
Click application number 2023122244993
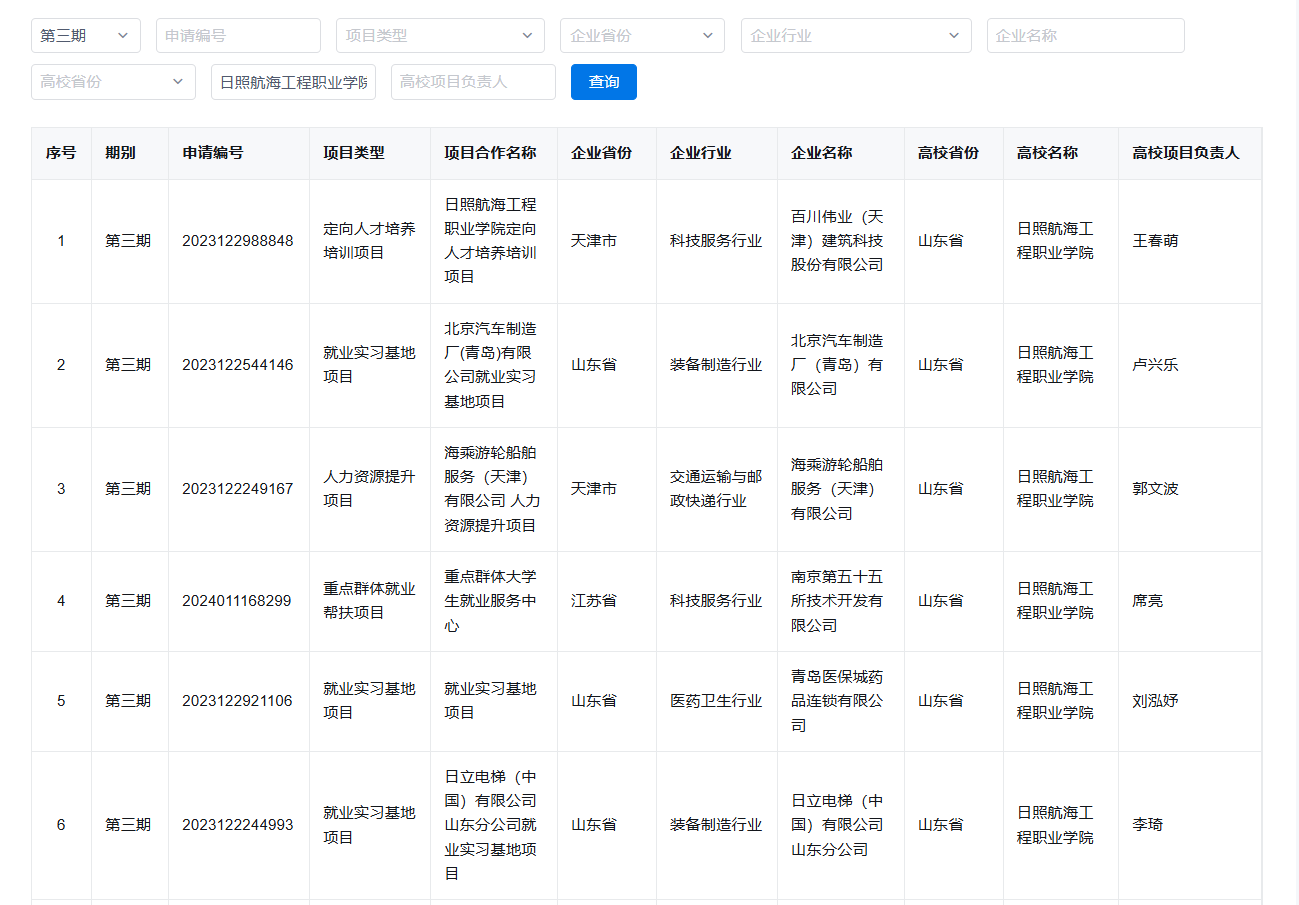click(238, 825)
